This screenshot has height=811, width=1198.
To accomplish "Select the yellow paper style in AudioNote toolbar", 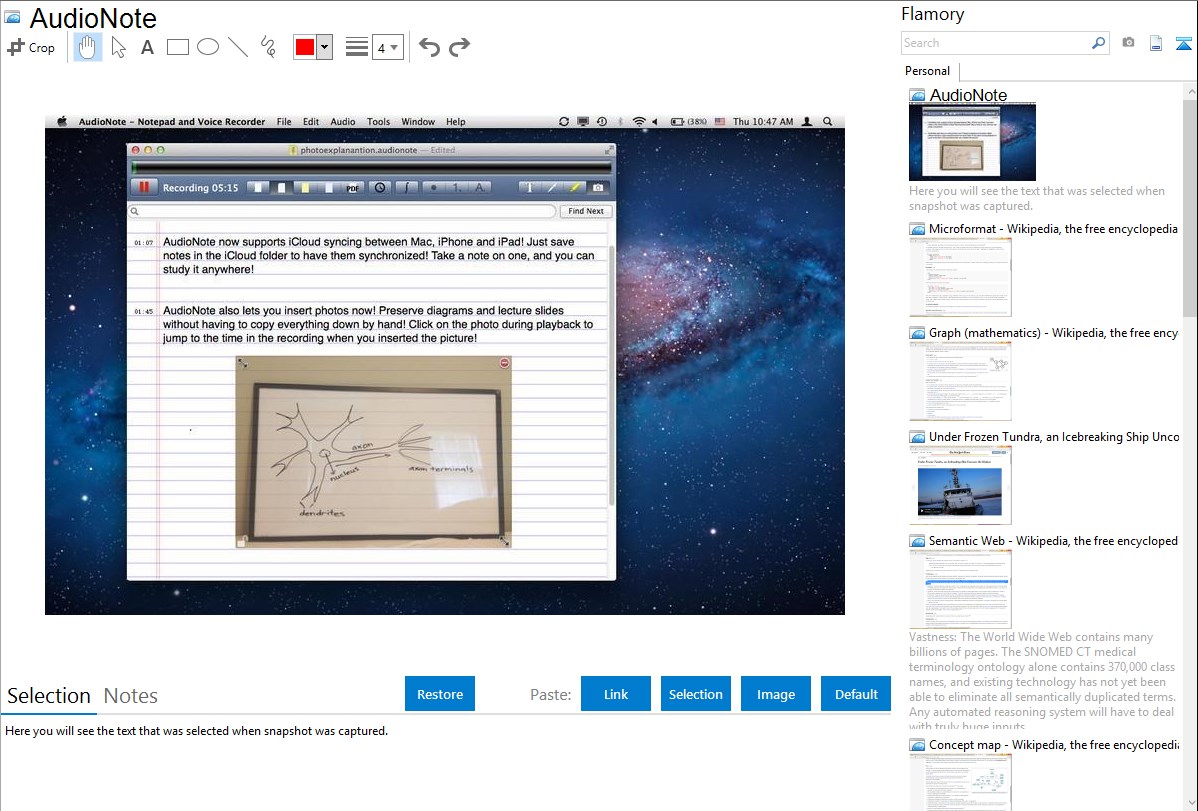I will pos(305,187).
